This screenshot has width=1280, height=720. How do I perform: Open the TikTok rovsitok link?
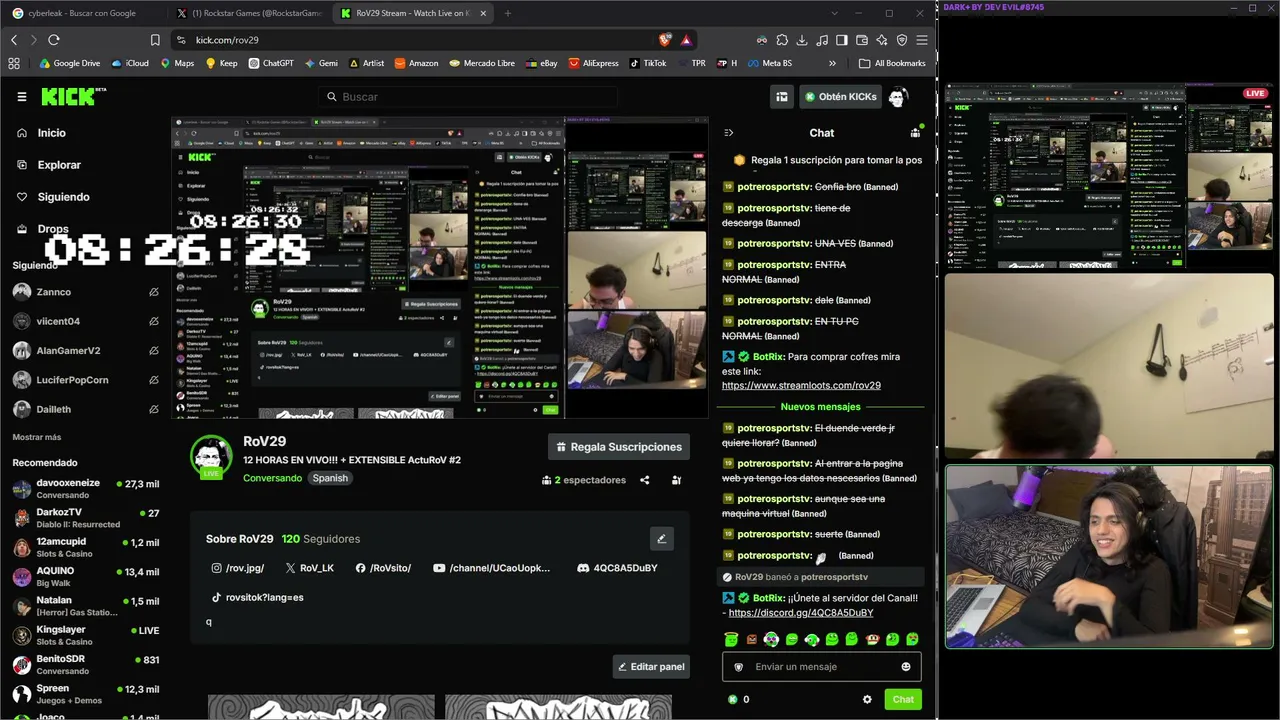tap(257, 598)
